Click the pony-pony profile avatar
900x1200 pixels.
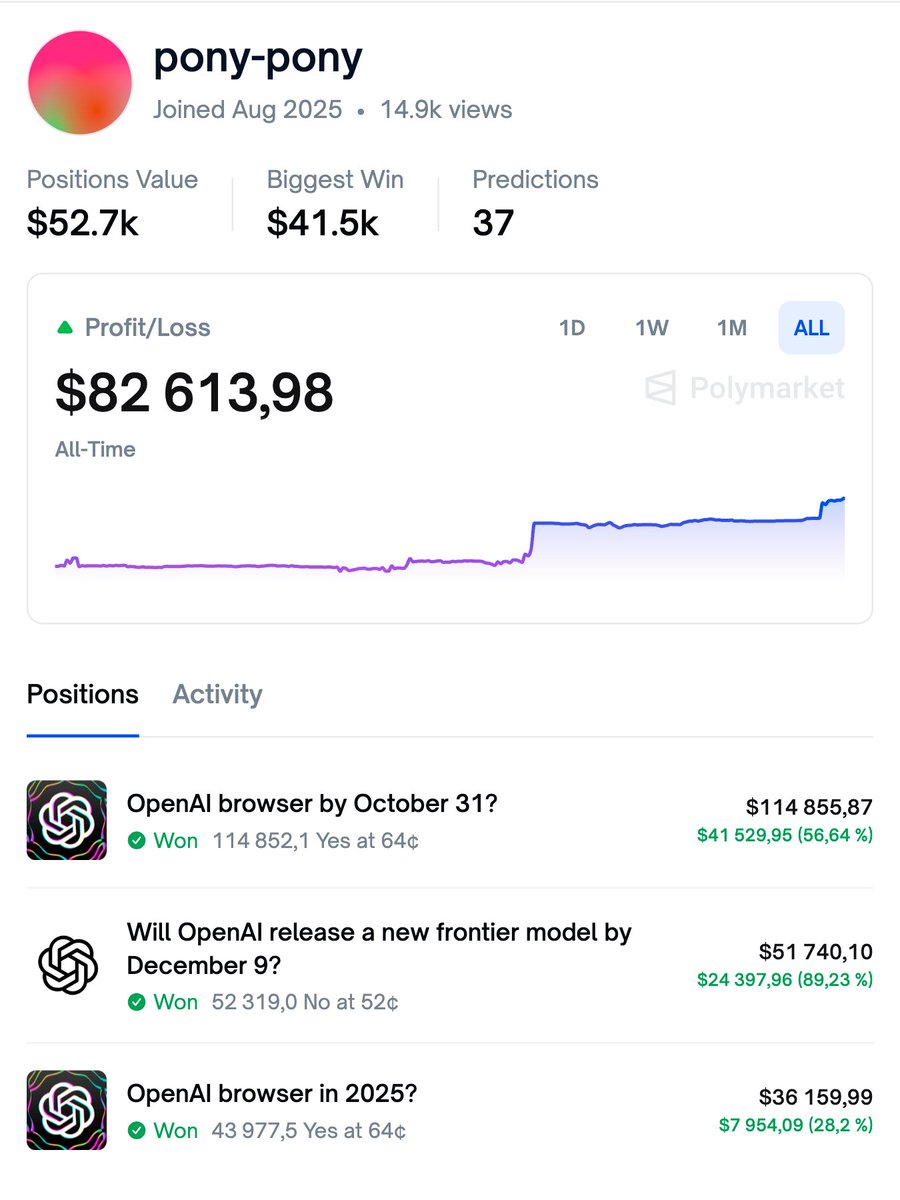80,83
